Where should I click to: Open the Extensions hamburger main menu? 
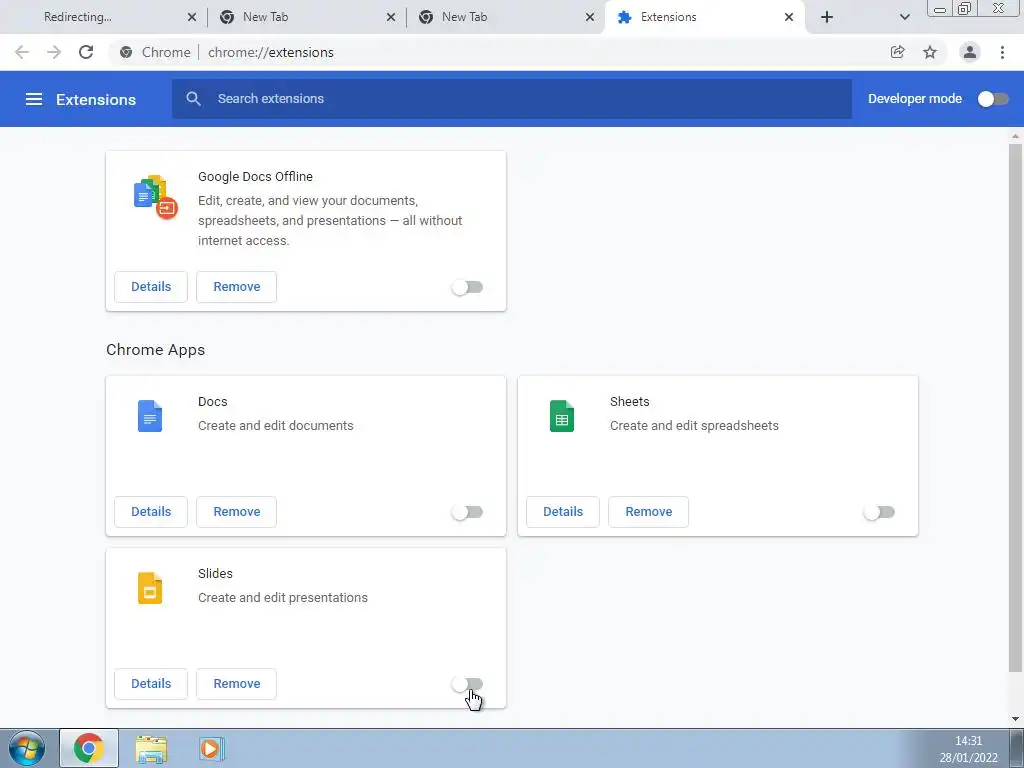tap(33, 99)
